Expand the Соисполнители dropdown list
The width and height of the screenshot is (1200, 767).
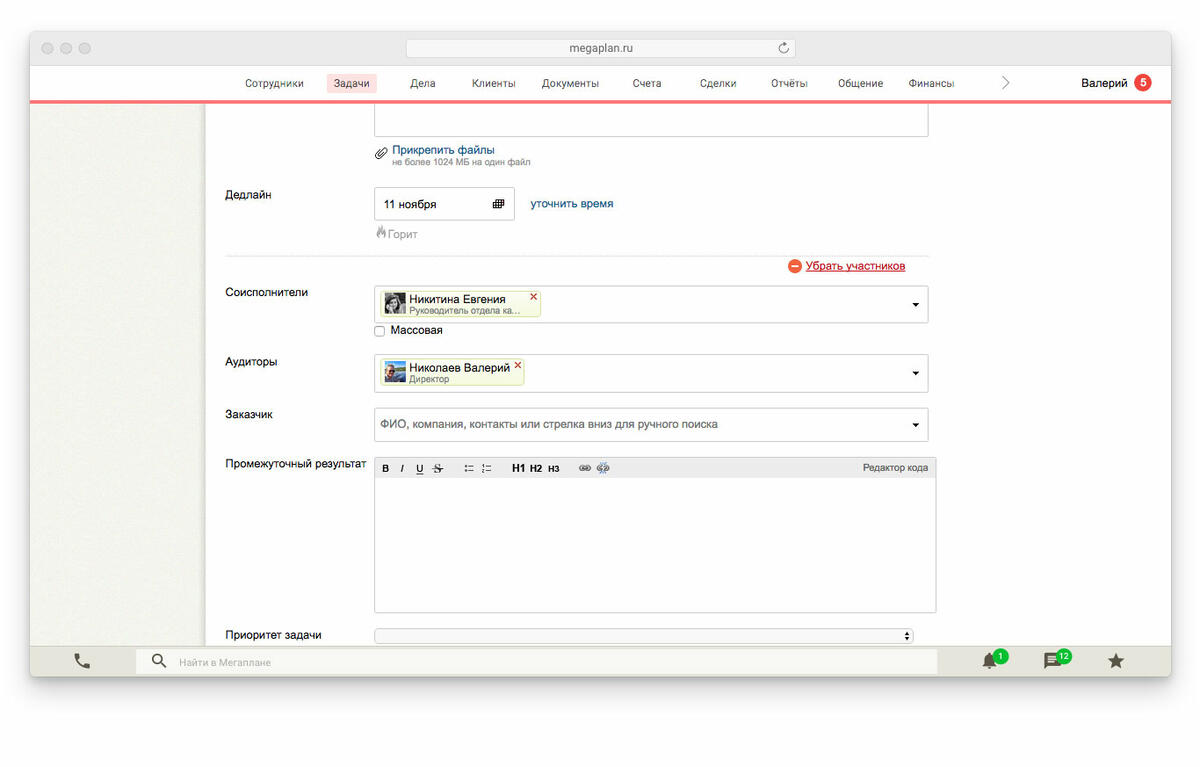click(x=915, y=305)
